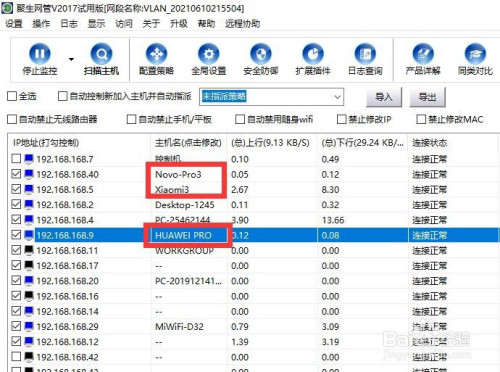The width and height of the screenshot is (500, 372).
Task: Click computer icon for 192.168.168.12
Action: point(29,342)
